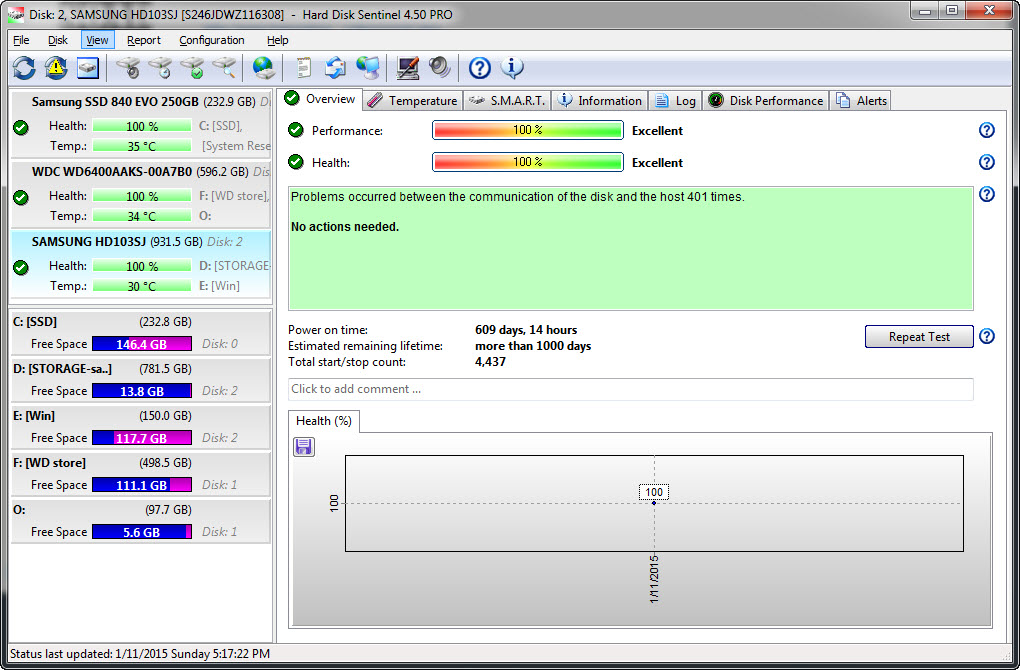Switch to the Log tab
The image size is (1020, 670).
click(675, 101)
